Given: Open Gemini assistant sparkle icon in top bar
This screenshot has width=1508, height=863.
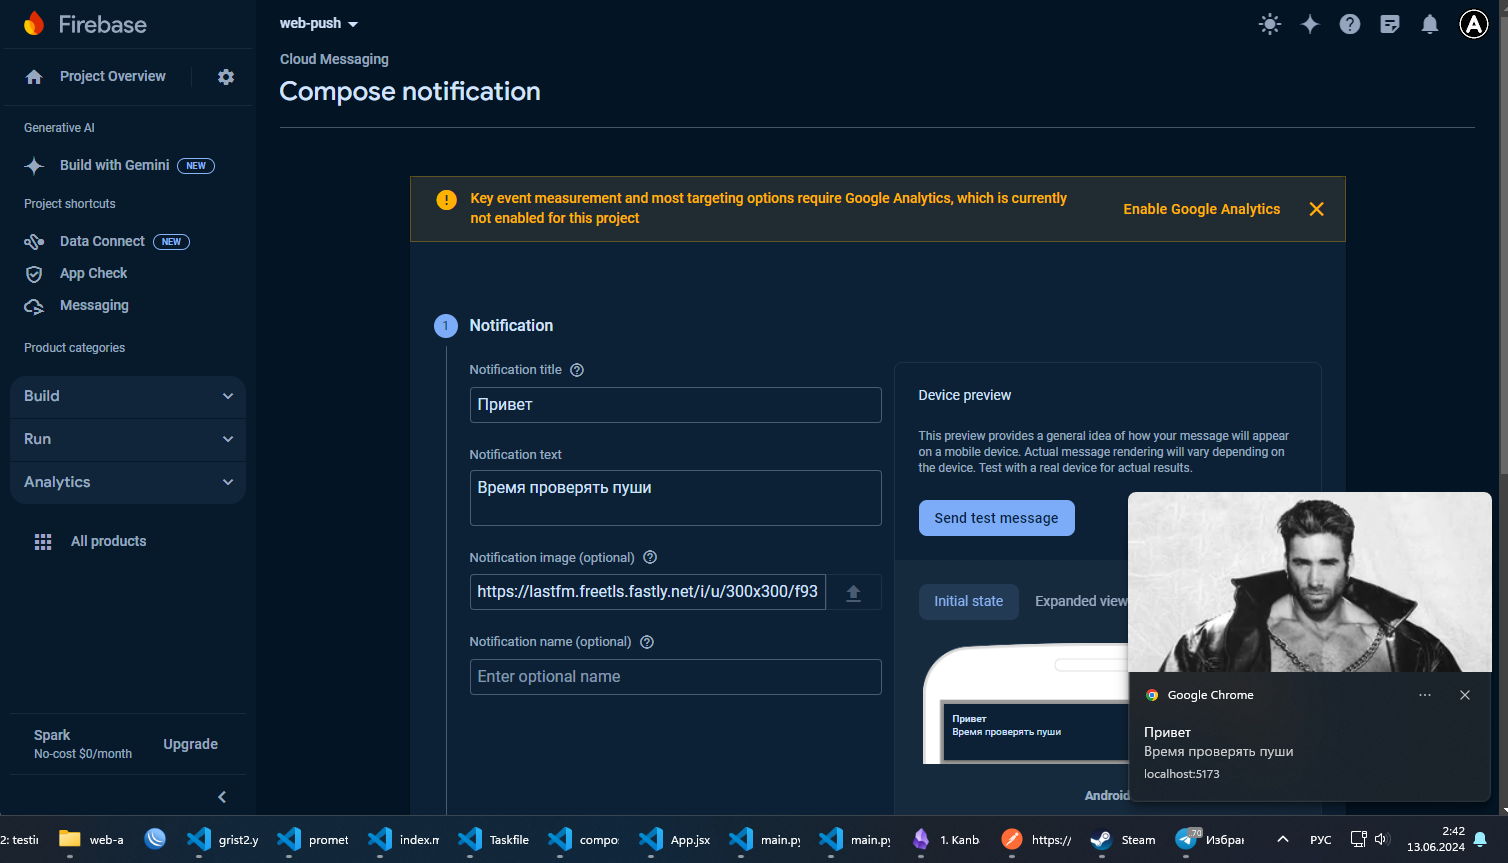Looking at the screenshot, I should tap(1310, 24).
